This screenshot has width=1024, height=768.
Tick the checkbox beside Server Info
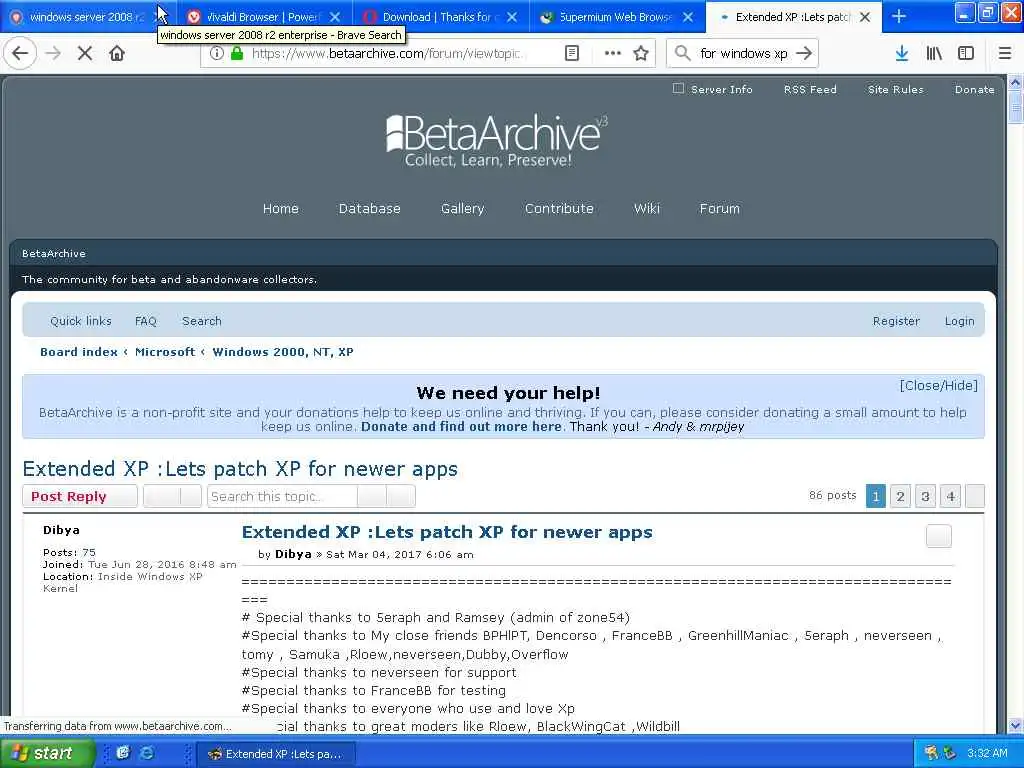click(x=679, y=88)
